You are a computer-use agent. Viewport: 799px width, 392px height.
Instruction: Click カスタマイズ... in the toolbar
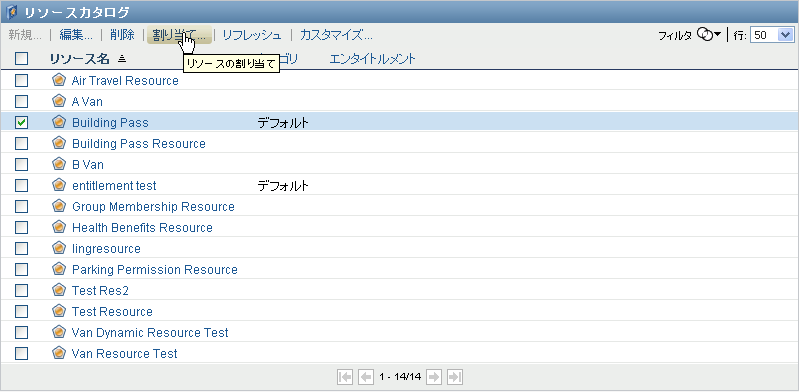(x=336, y=35)
